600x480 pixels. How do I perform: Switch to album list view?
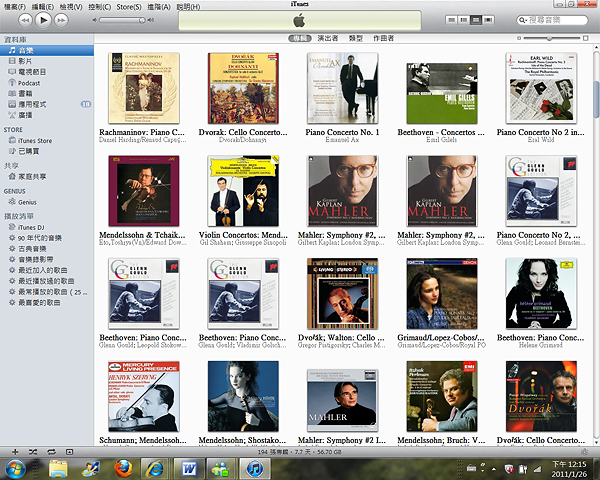[x=464, y=20]
